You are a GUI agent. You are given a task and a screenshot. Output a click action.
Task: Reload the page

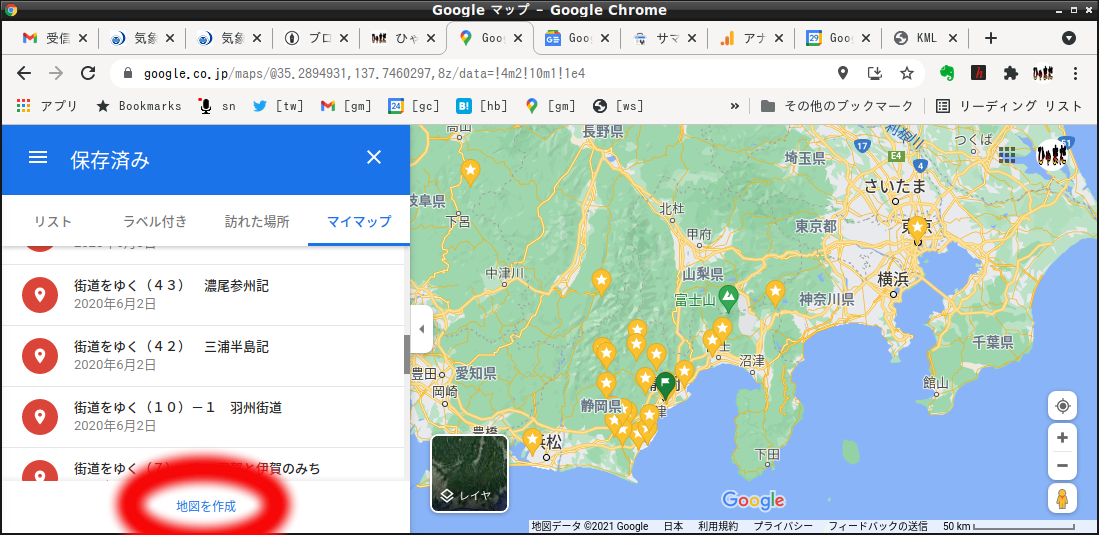click(x=88, y=73)
